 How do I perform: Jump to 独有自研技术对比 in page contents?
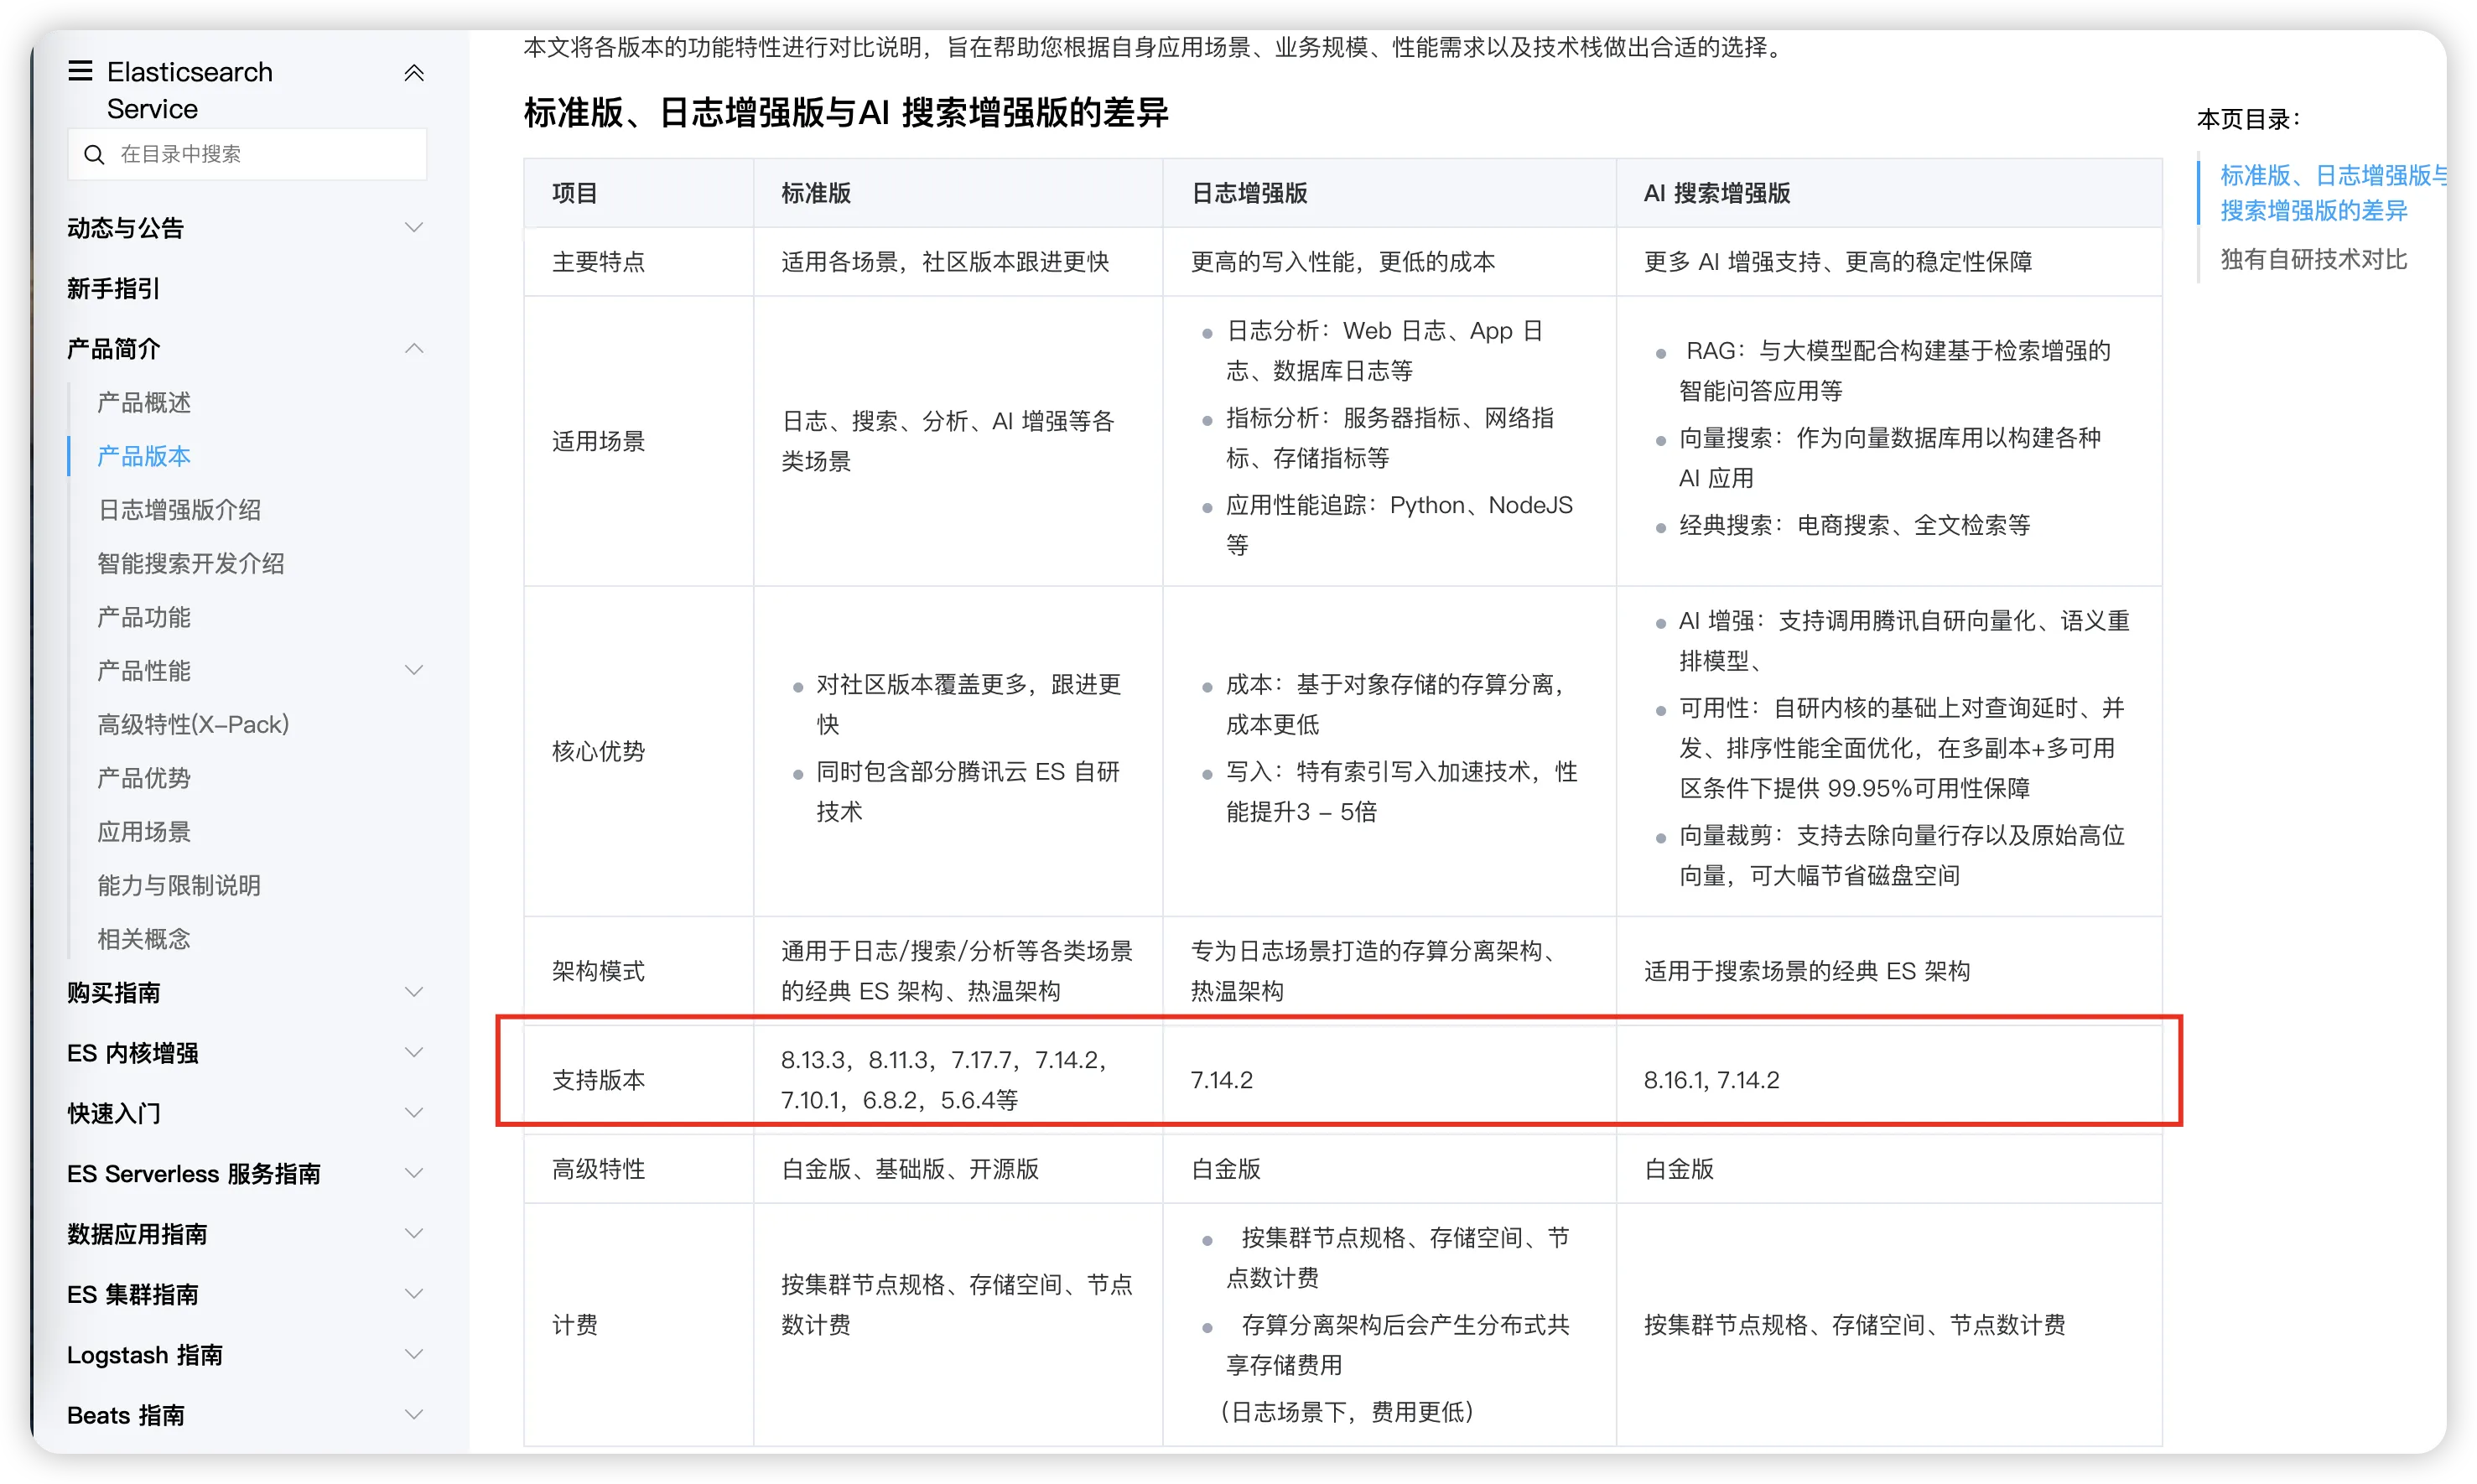click(x=2313, y=260)
